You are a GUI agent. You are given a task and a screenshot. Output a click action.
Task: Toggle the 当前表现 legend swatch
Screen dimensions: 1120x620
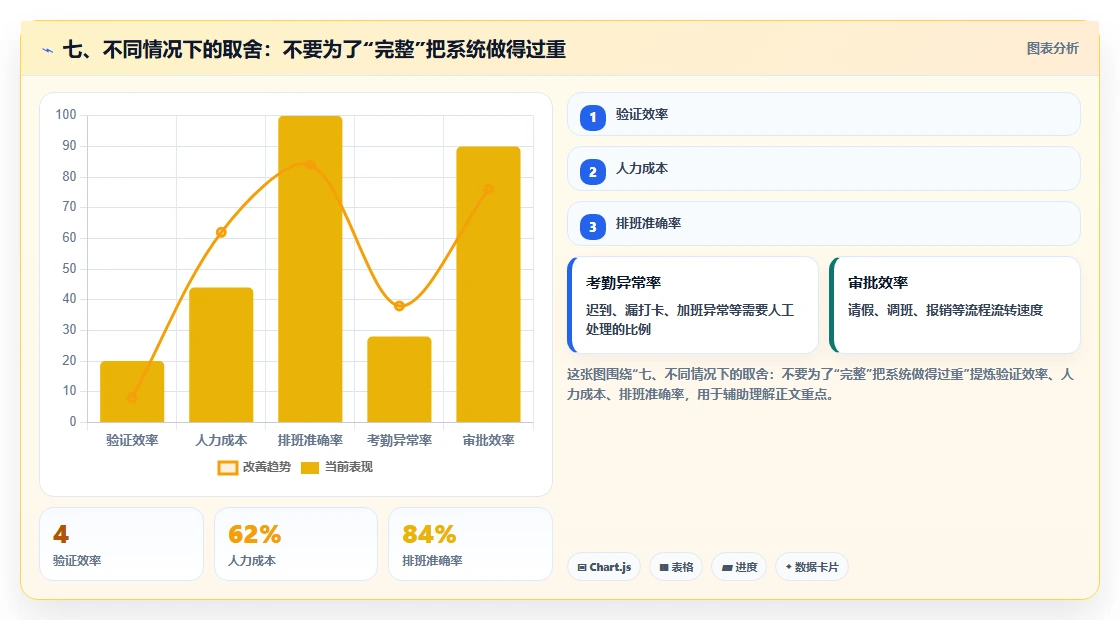click(x=309, y=468)
